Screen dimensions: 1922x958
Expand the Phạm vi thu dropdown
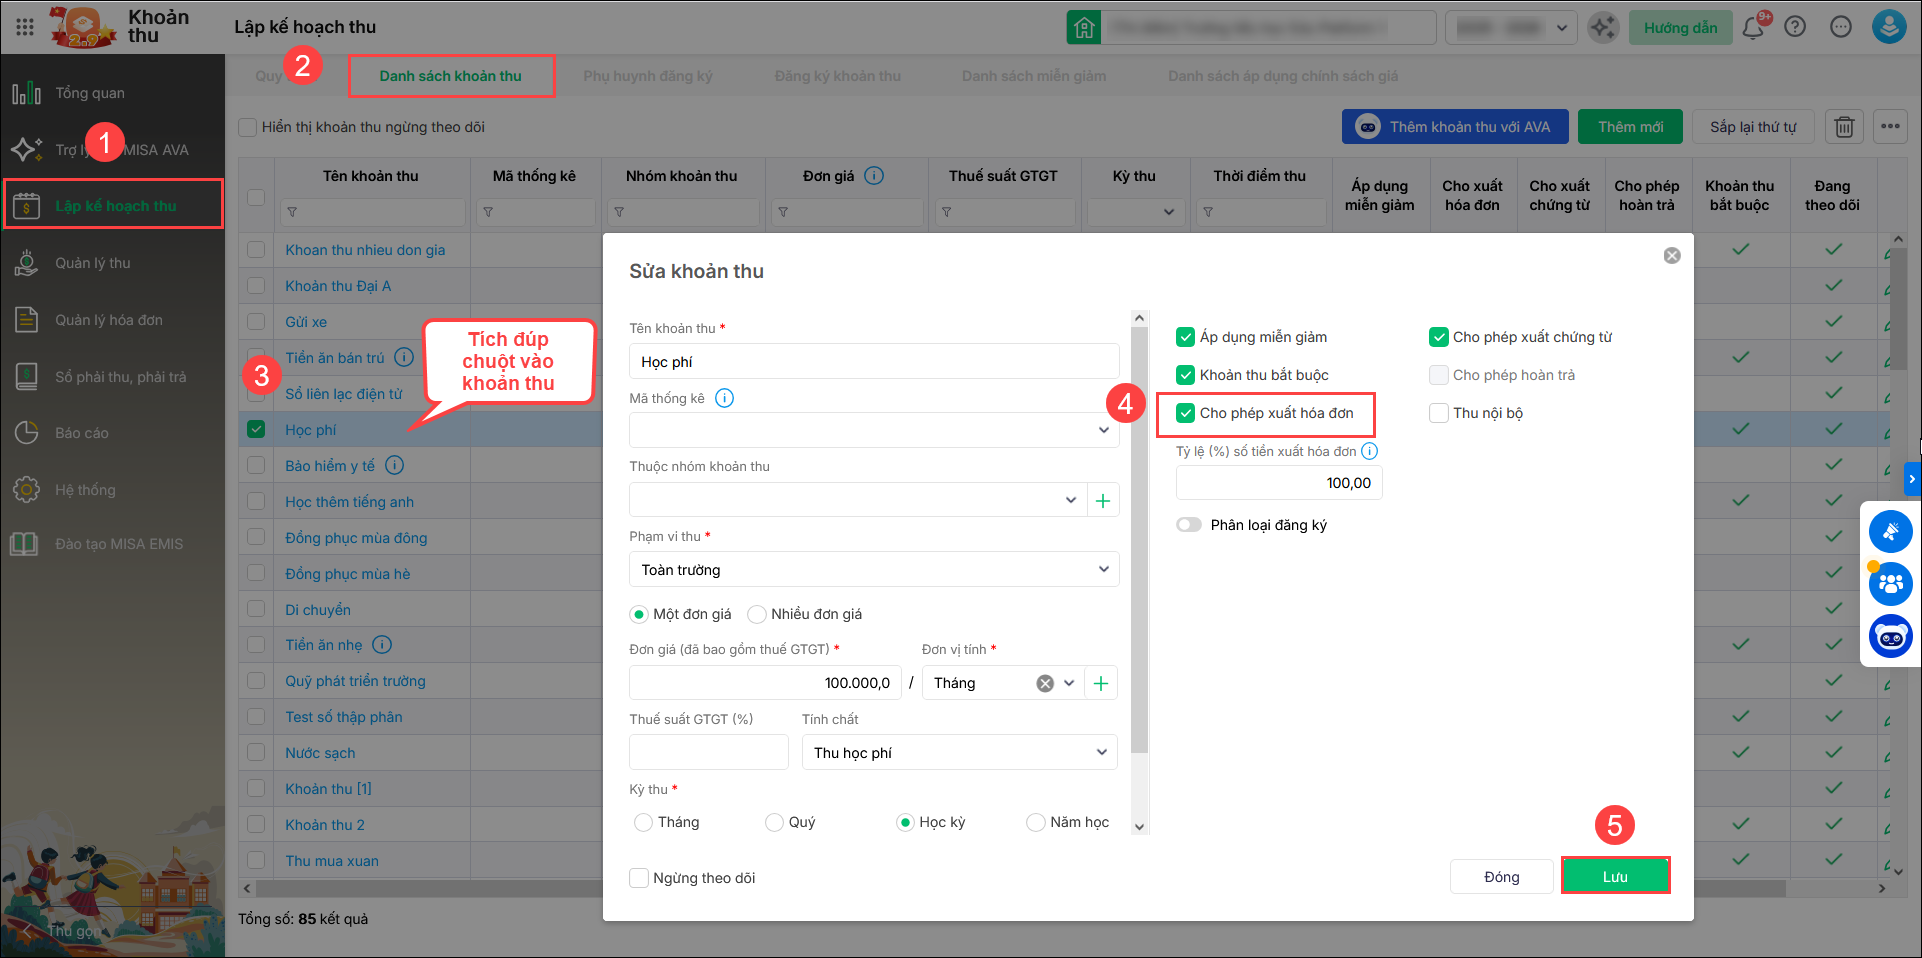pyautogui.click(x=1103, y=570)
